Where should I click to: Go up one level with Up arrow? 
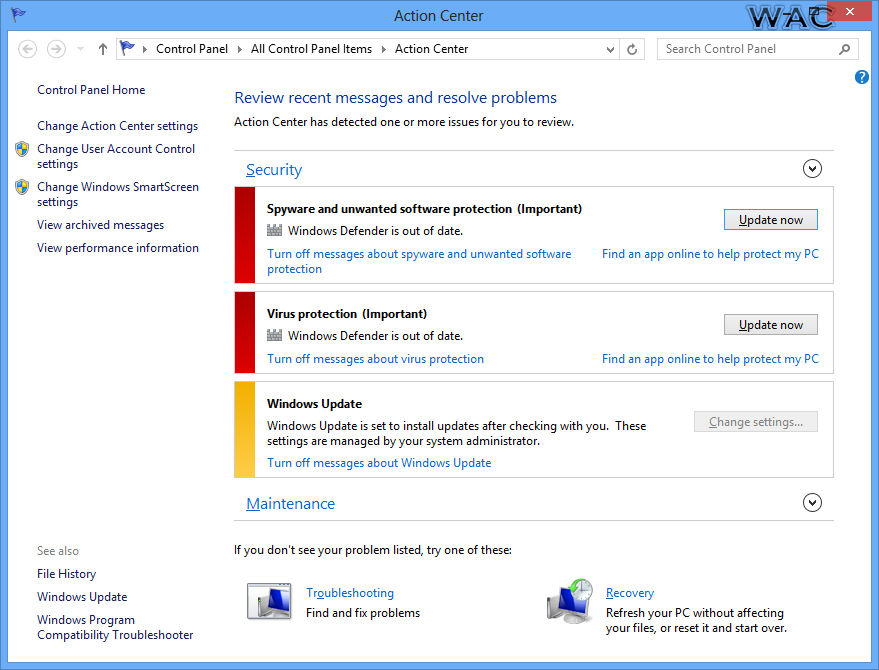click(x=103, y=49)
